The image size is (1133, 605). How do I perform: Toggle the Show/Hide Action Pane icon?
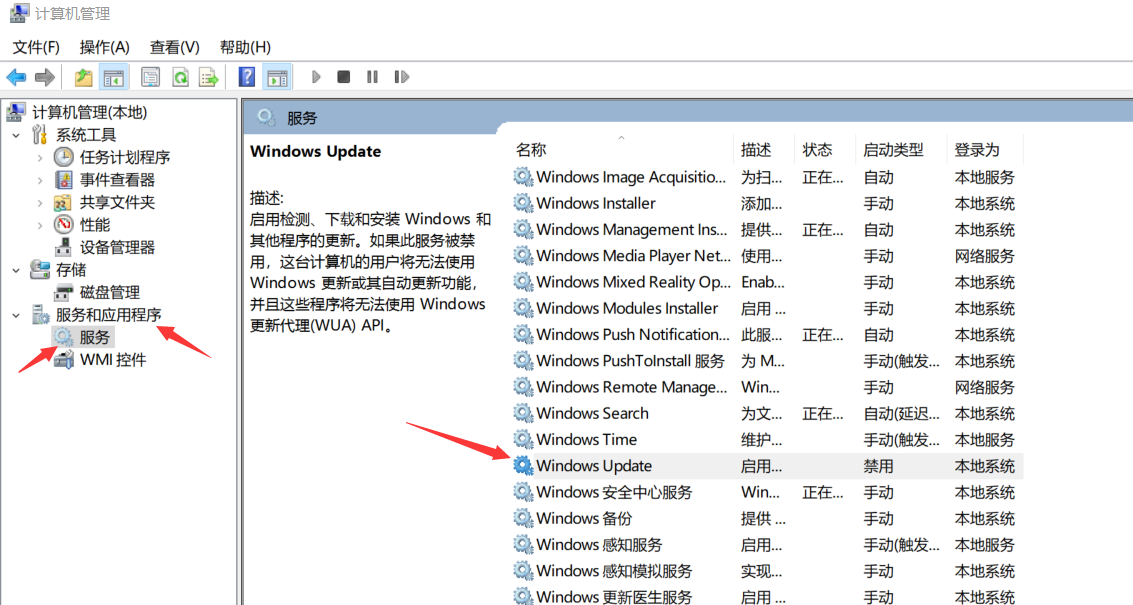pyautogui.click(x=277, y=77)
